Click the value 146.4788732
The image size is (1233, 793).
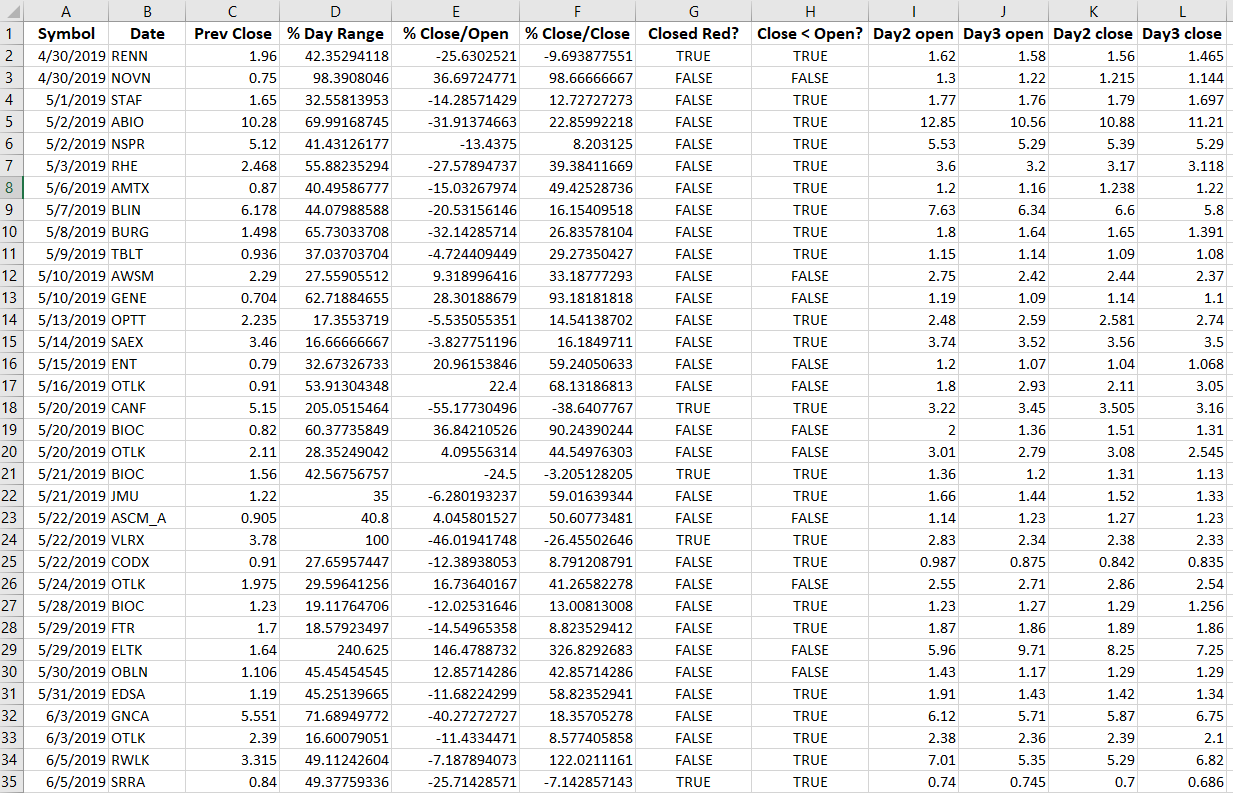tap(455, 650)
